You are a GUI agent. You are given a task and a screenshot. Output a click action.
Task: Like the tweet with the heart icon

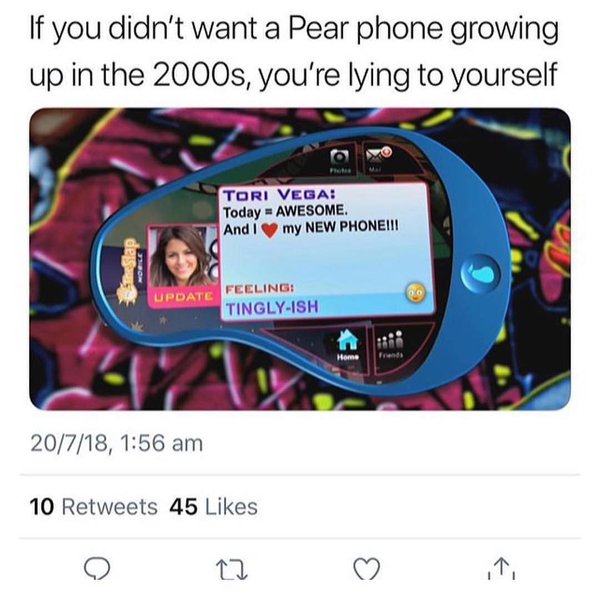click(x=367, y=568)
